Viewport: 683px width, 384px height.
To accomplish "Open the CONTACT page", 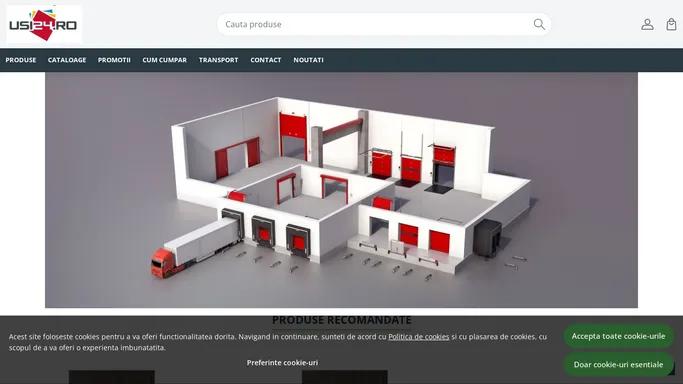I will [266, 60].
